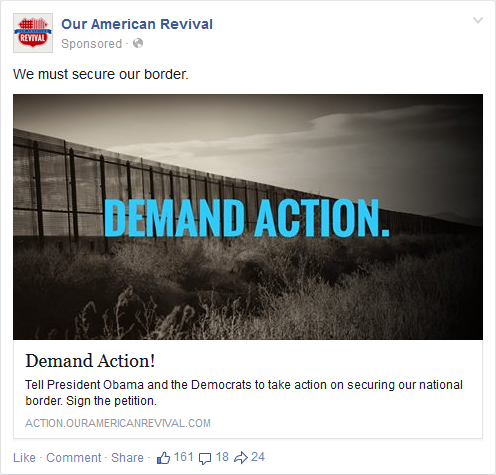The width and height of the screenshot is (496, 475).
Task: View the 18 comments count
Action: (x=222, y=457)
